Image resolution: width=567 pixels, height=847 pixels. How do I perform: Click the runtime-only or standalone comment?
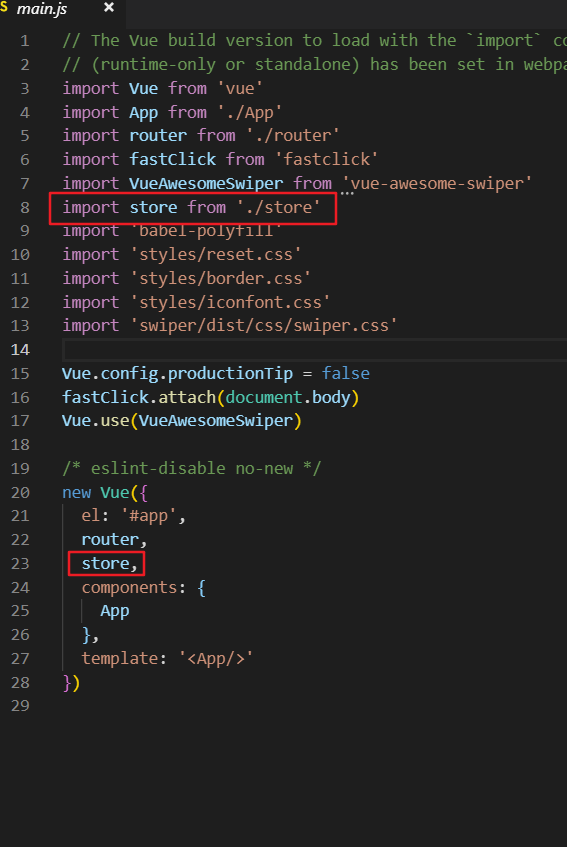[314, 65]
